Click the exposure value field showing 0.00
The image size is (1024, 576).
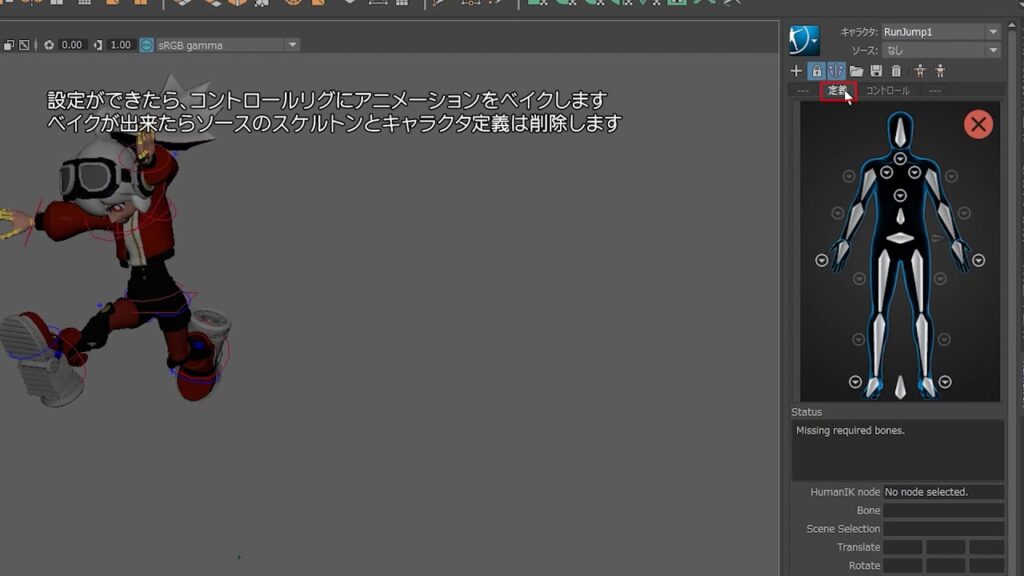[x=72, y=45]
